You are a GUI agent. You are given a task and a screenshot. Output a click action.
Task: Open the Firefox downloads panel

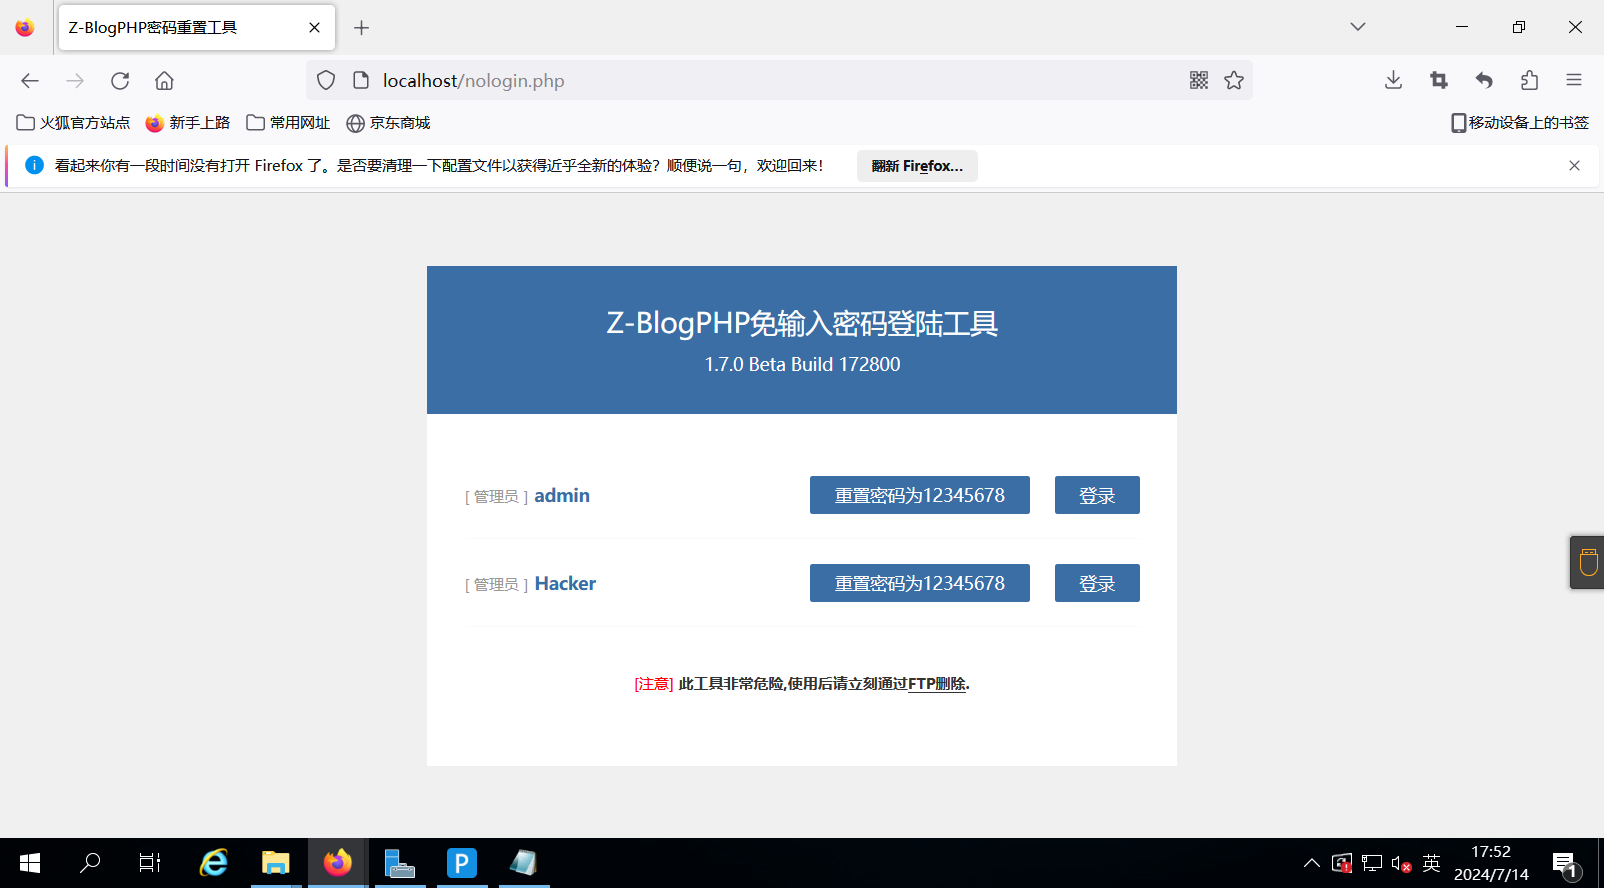tap(1393, 81)
